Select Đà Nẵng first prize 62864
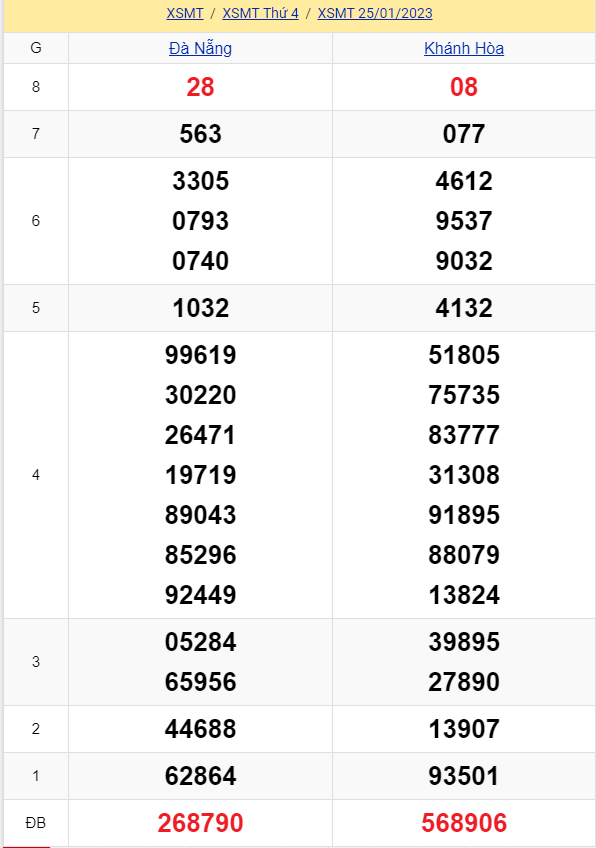596x848 pixels. coord(201,776)
